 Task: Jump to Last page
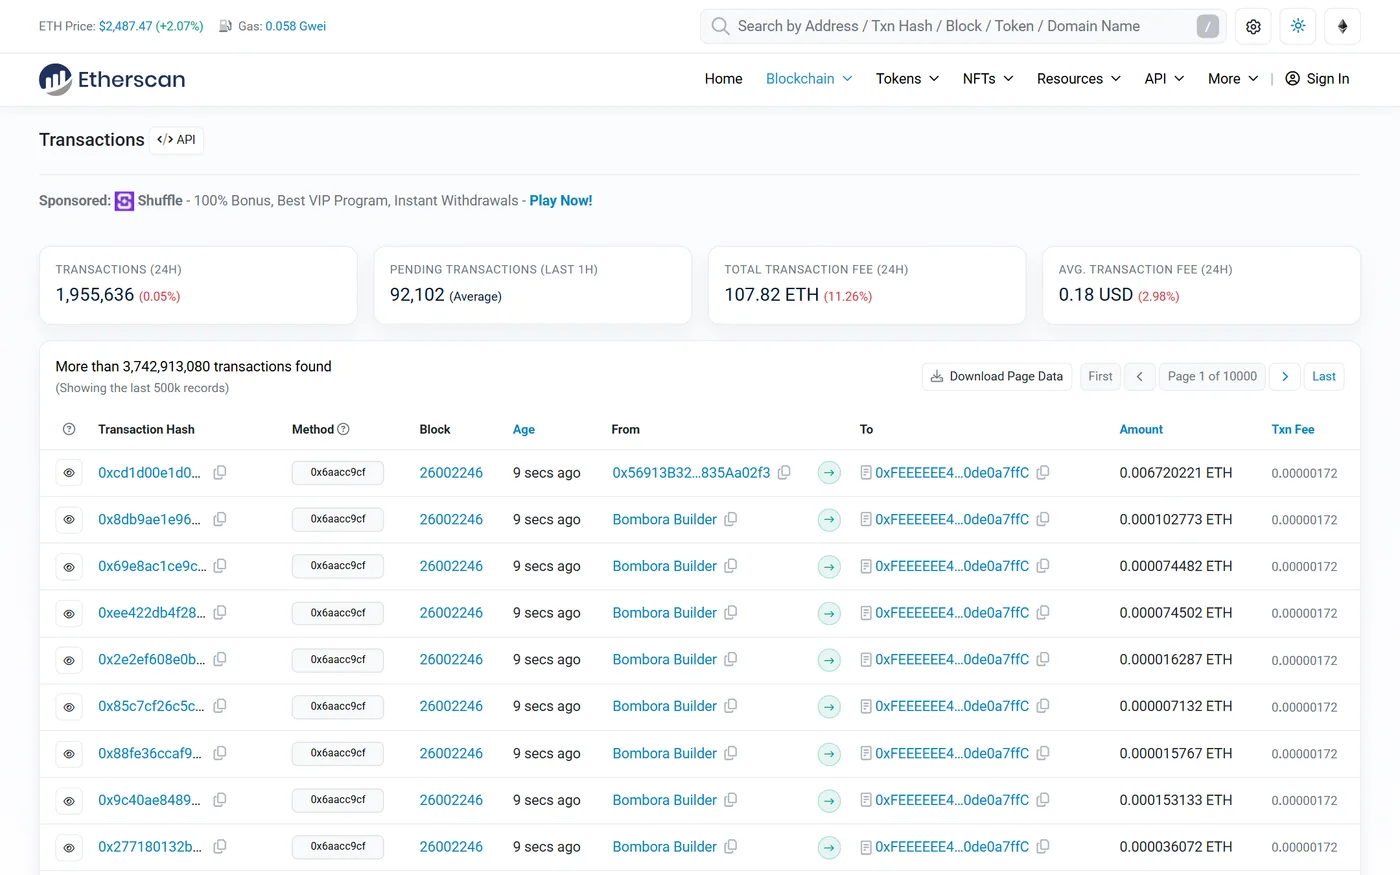pos(1324,376)
